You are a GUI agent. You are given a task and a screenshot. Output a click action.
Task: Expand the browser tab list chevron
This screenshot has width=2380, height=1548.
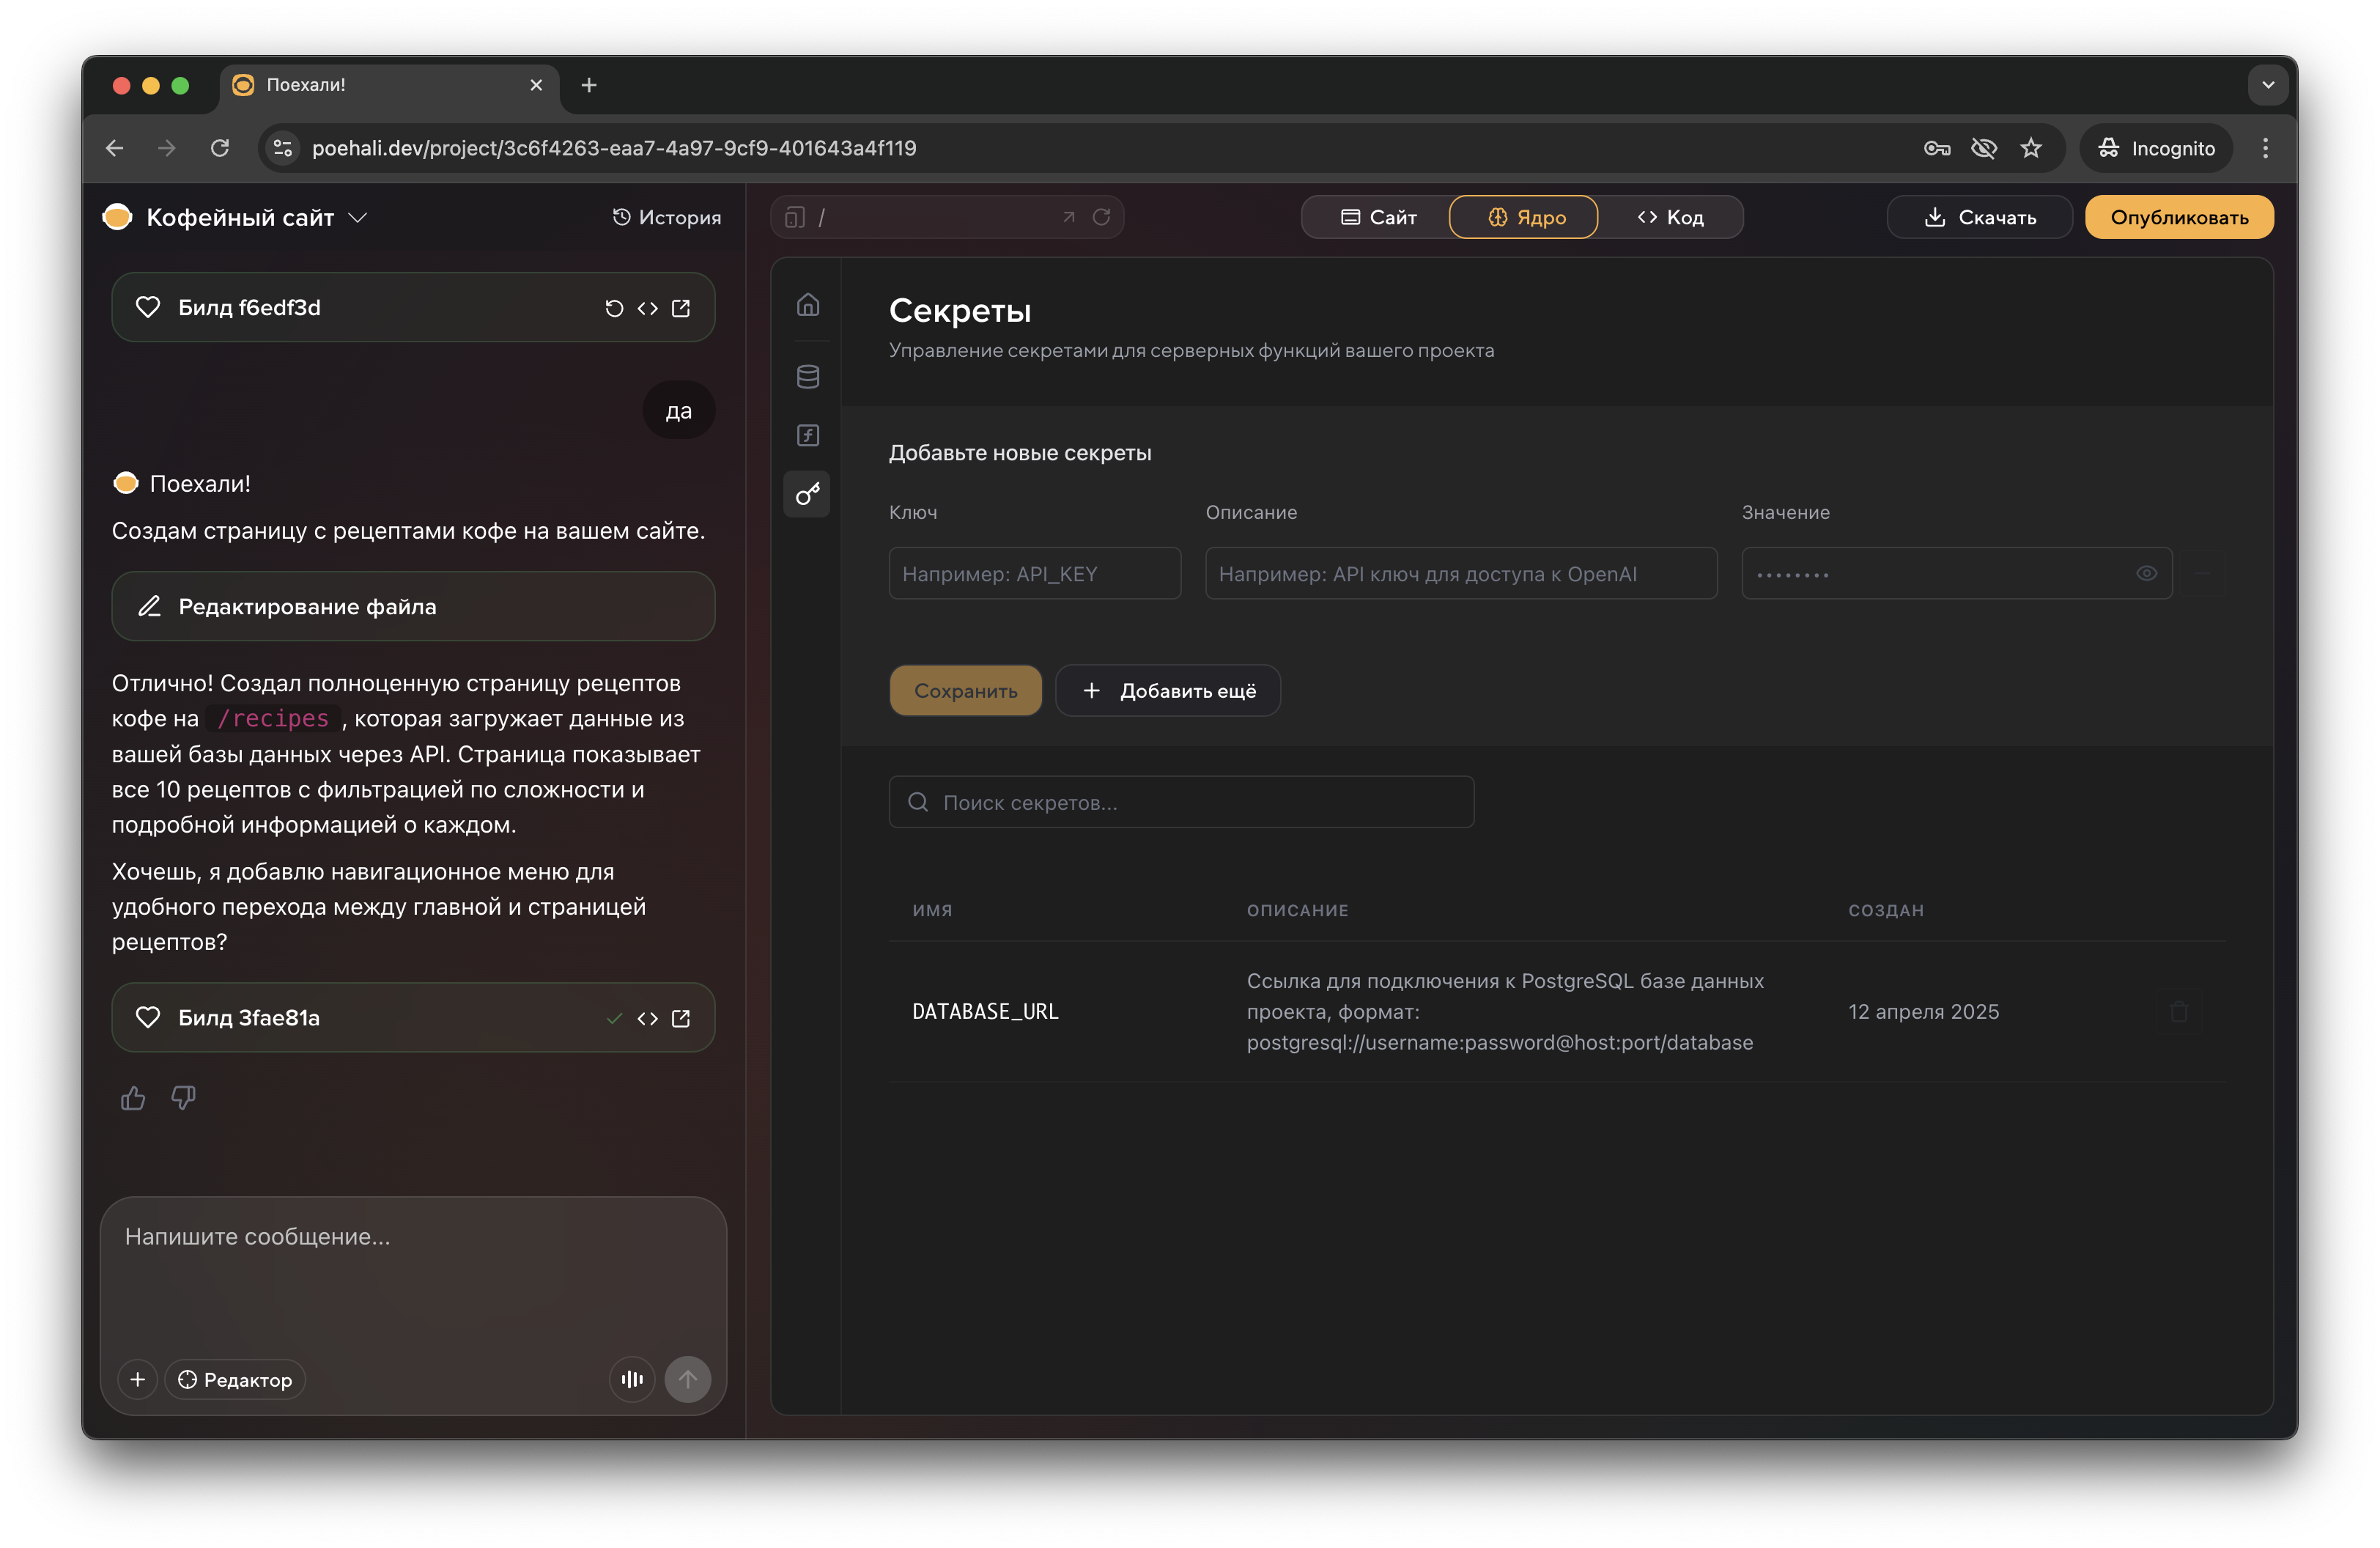(2268, 85)
